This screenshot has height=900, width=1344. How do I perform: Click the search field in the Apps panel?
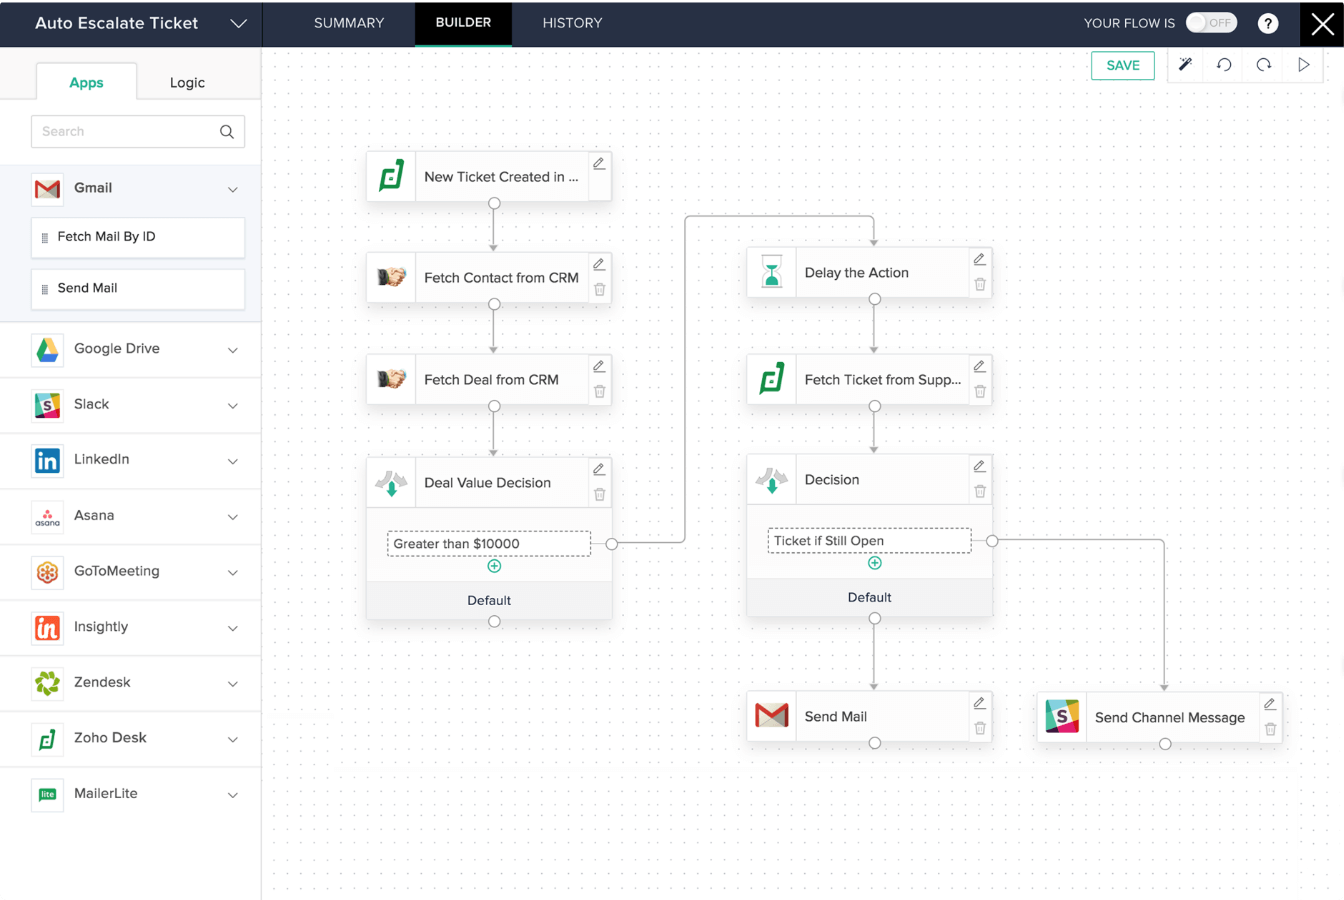pos(130,131)
